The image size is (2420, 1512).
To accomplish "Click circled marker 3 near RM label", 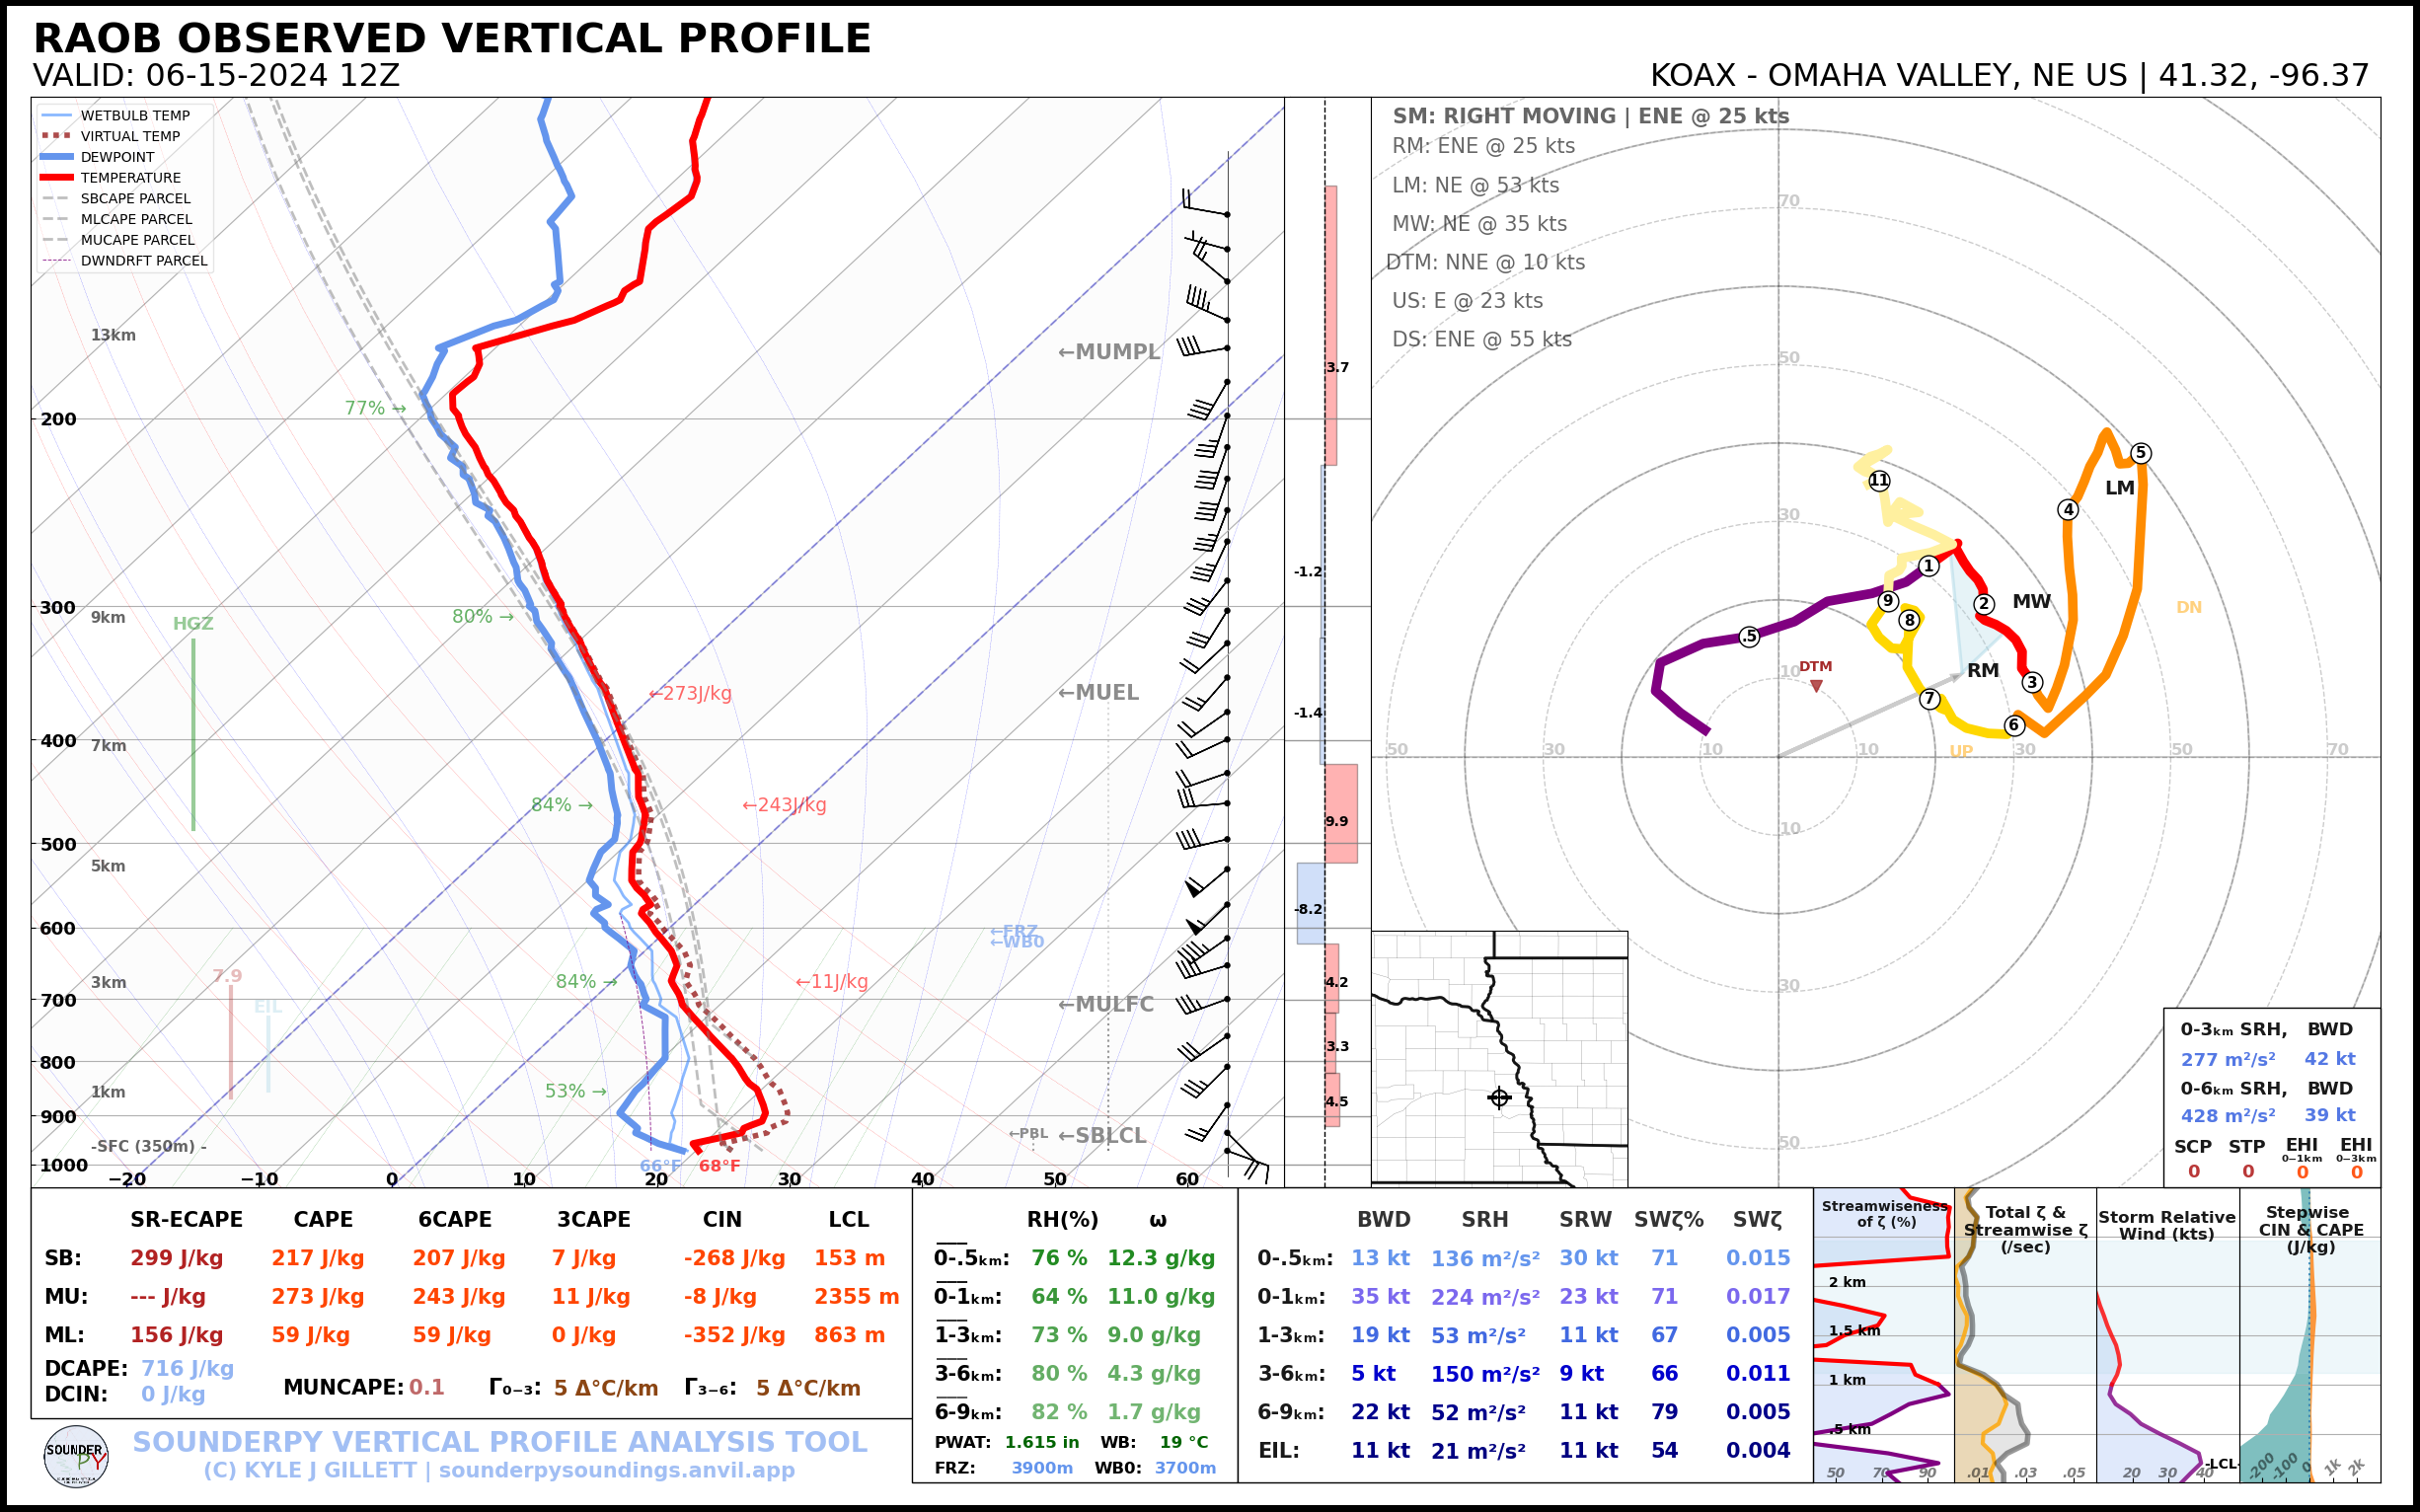I will tap(2031, 682).
